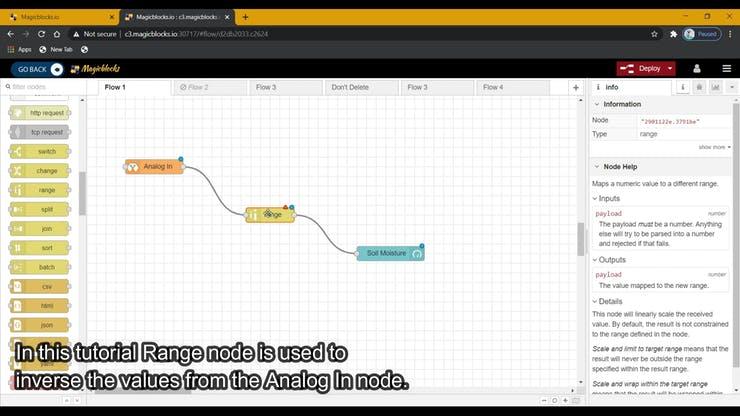Click the http request palette node
This screenshot has width=740, height=416.
click(40, 113)
